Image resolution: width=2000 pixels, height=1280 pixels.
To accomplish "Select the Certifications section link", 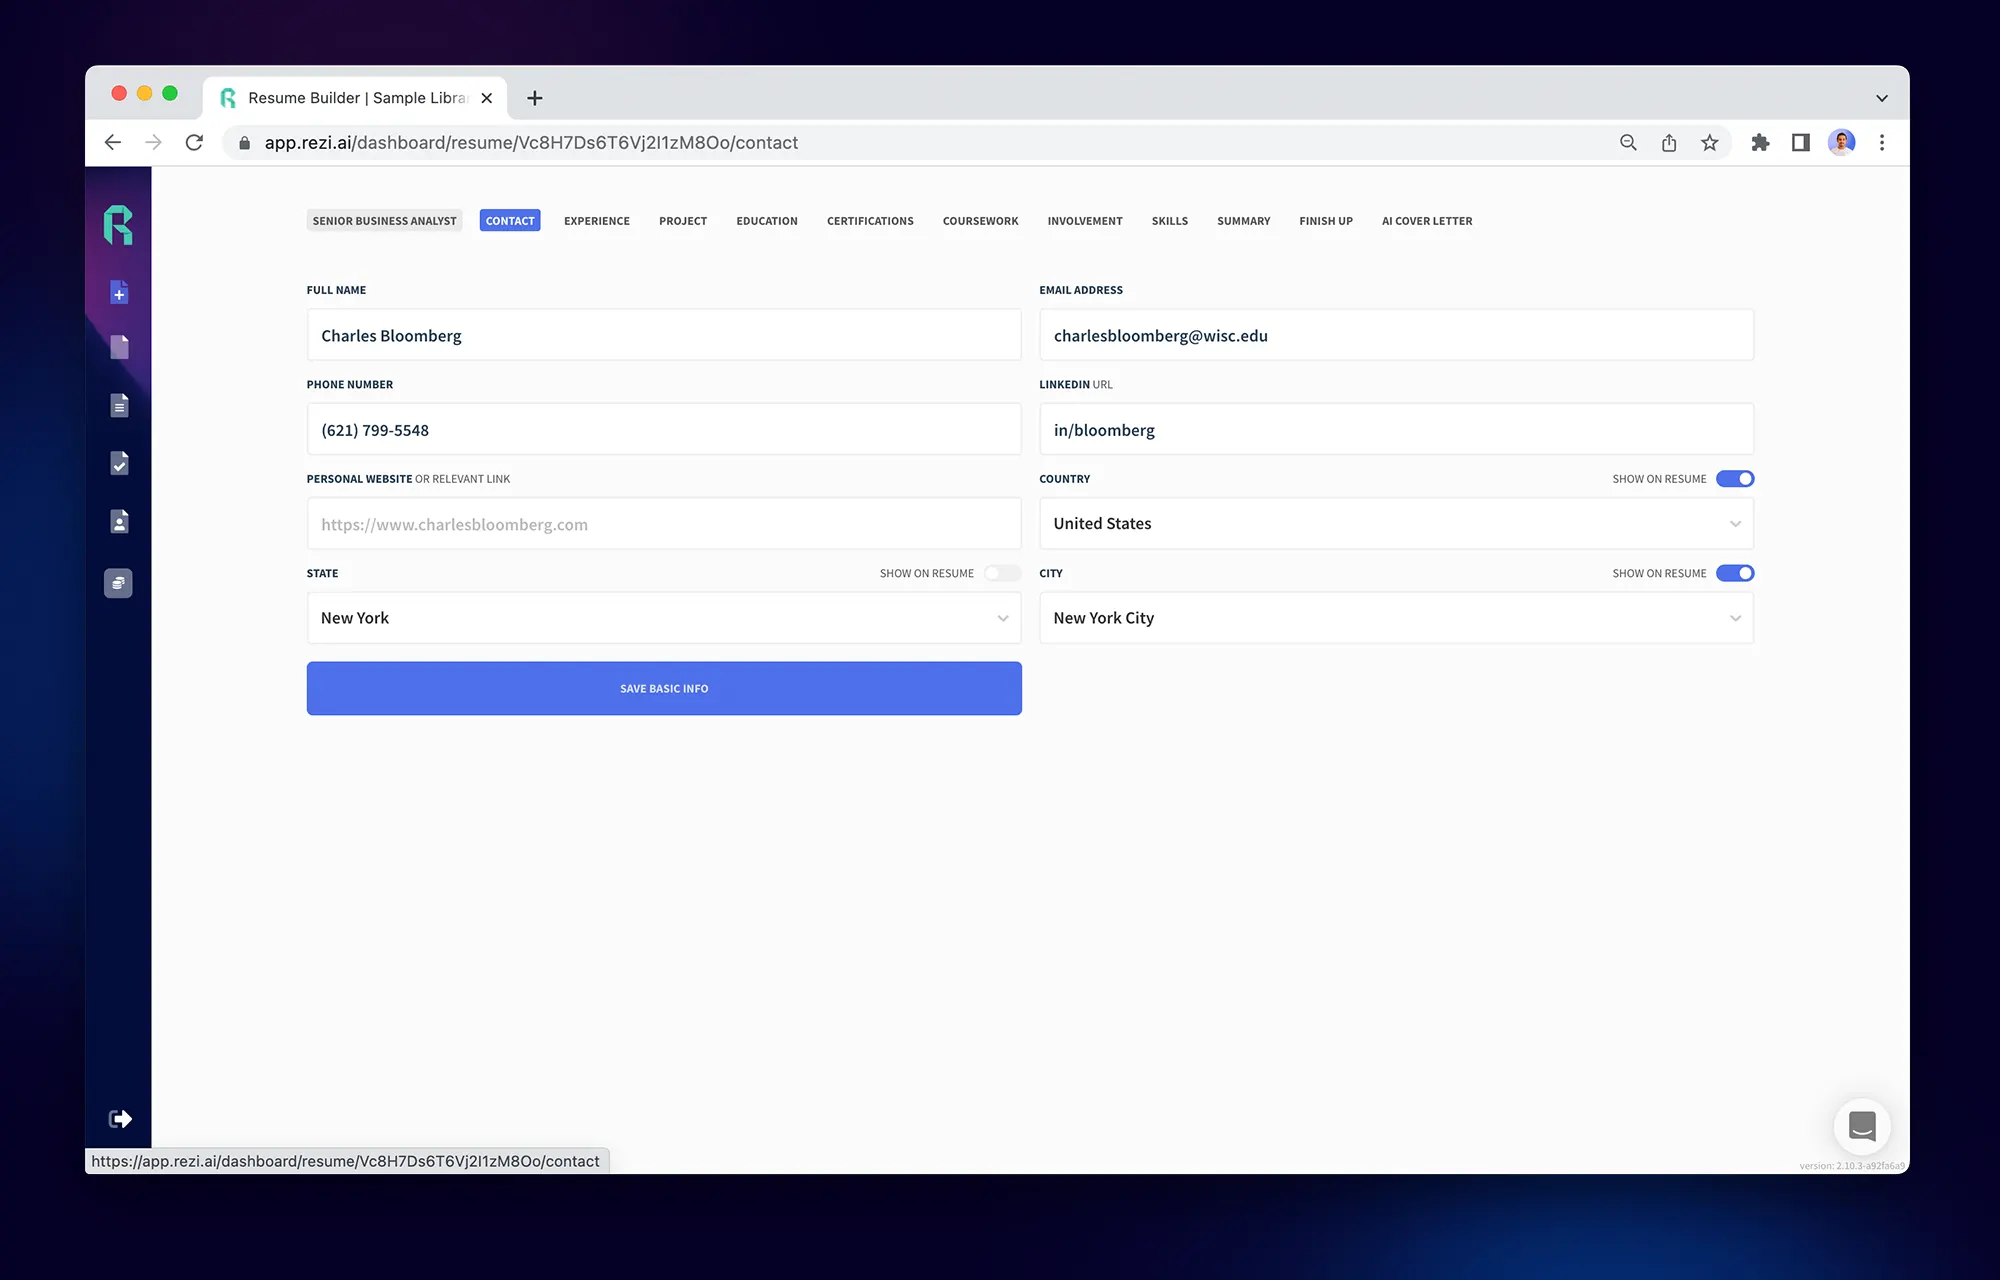I will tap(869, 221).
